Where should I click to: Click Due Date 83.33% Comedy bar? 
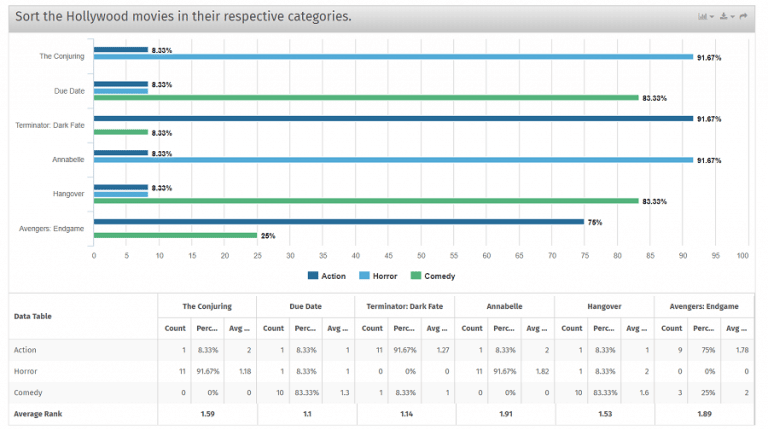366,98
